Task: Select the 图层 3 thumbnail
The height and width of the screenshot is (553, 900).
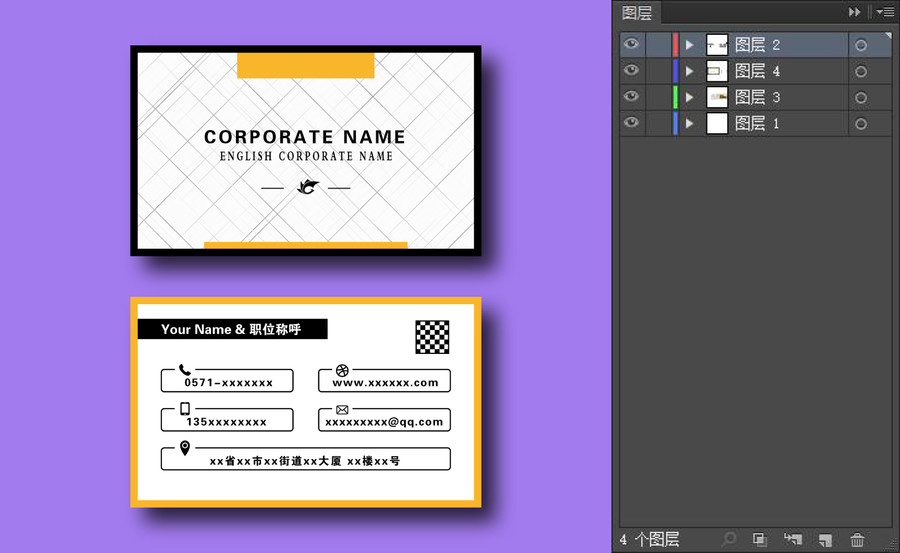Action: tap(717, 97)
